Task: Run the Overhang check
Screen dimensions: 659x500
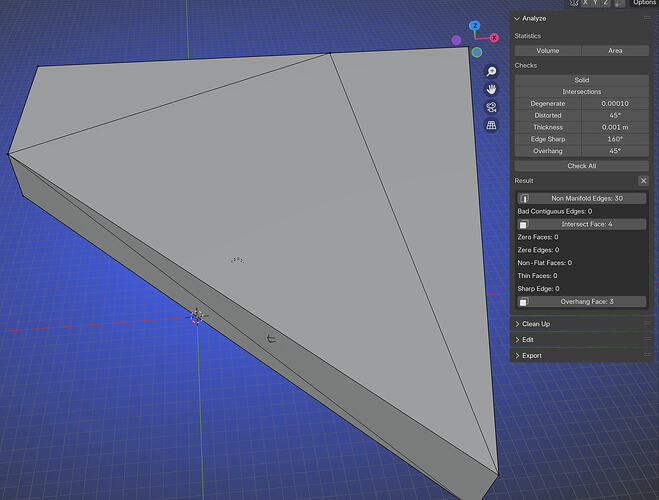Action: [548, 151]
